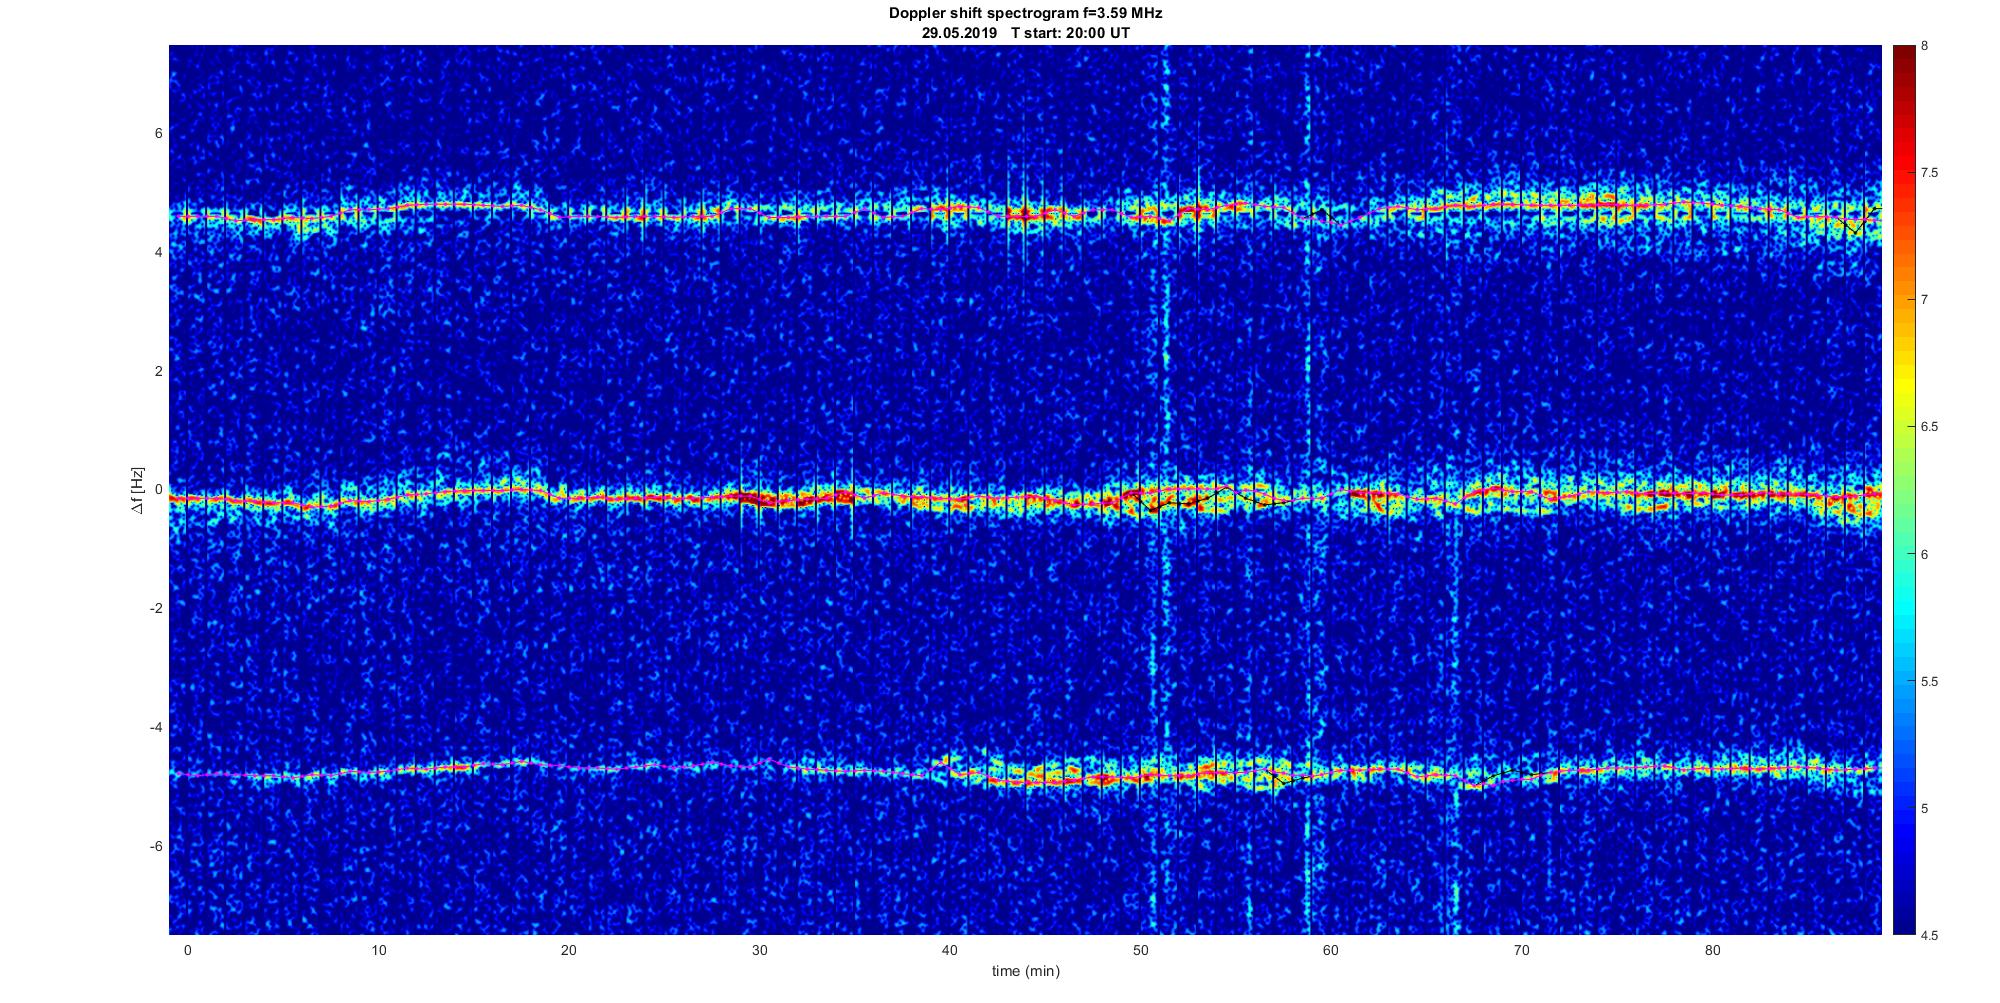Click the 'time (min)' x-axis label

1025,971
